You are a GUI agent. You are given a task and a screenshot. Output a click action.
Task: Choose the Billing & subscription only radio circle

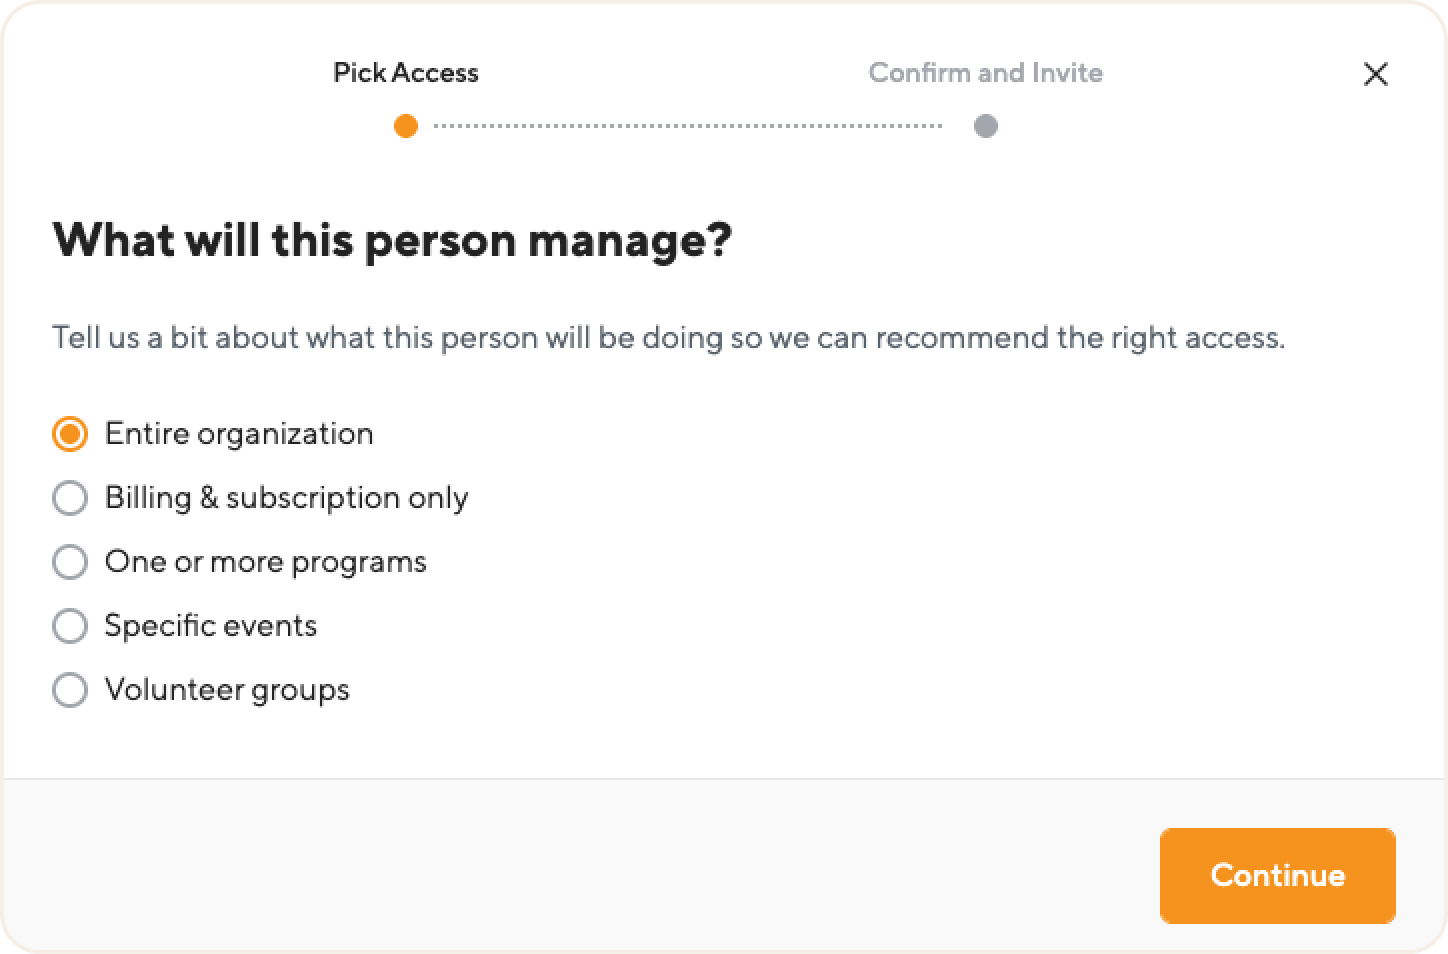click(70, 498)
